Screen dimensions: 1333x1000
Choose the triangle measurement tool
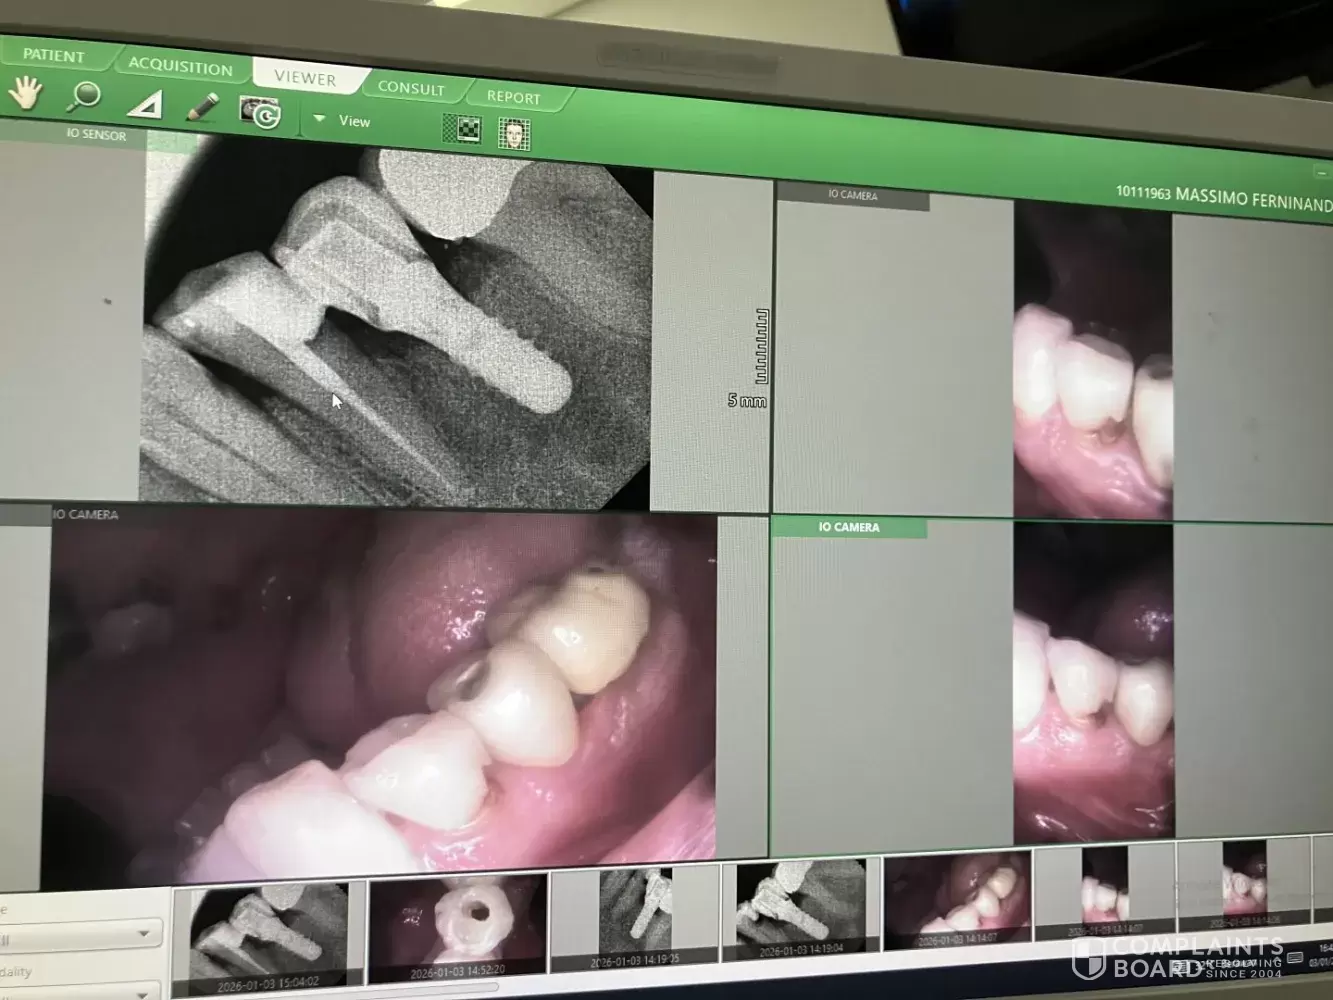click(146, 103)
